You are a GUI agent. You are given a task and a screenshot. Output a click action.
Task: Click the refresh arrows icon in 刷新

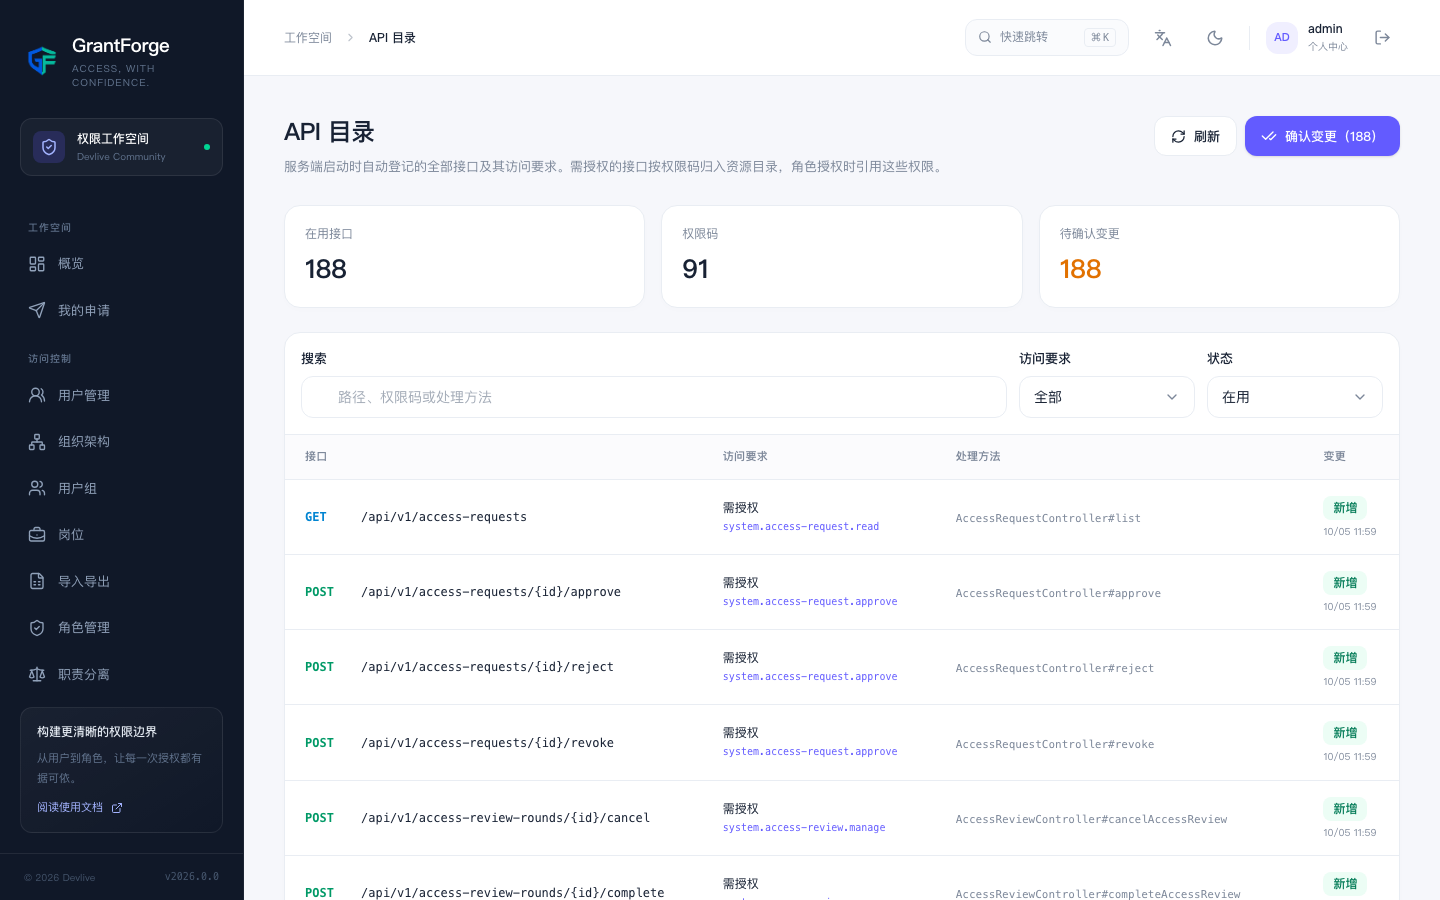point(1178,136)
